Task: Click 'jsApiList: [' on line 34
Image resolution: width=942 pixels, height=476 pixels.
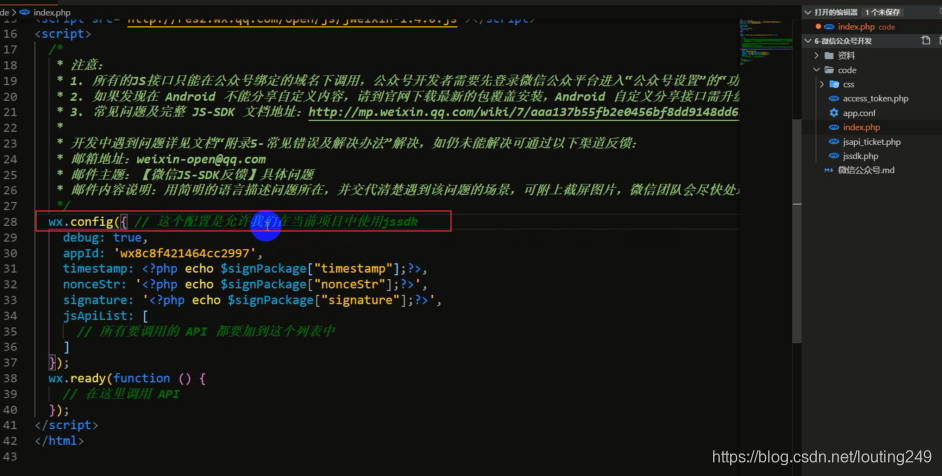Action: click(105, 316)
